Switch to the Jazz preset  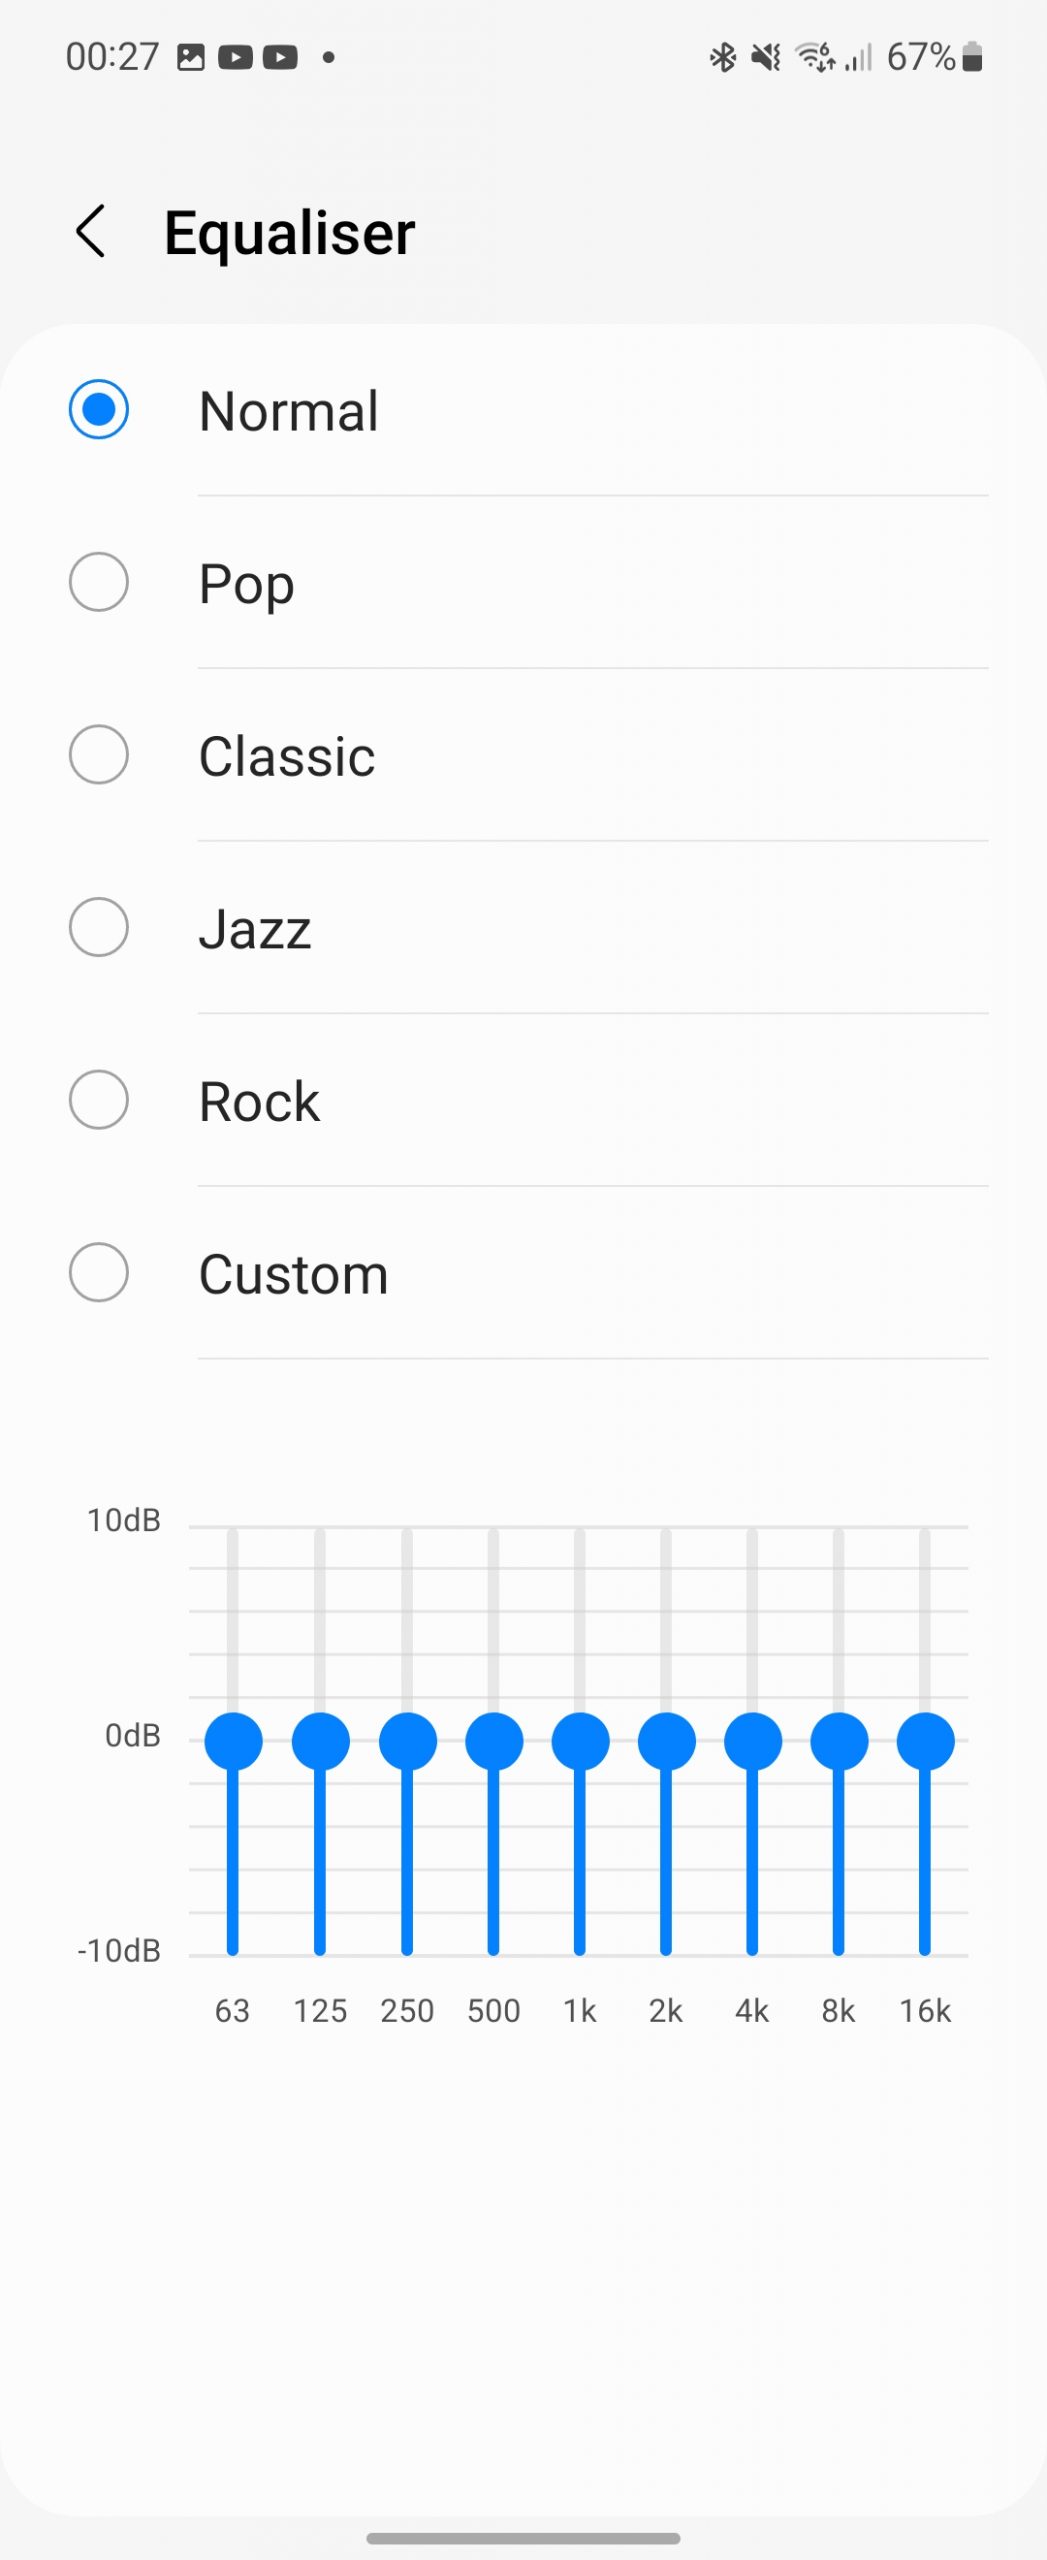click(99, 928)
